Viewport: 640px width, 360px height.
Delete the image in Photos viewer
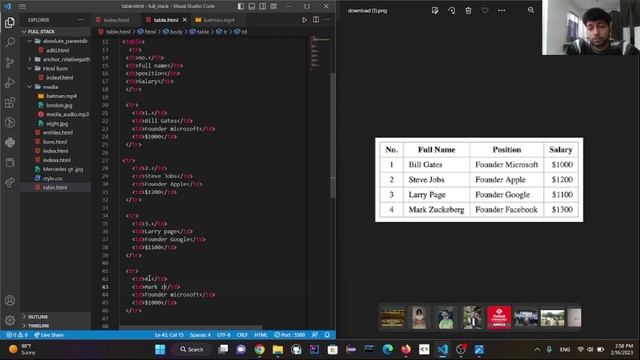(x=468, y=10)
